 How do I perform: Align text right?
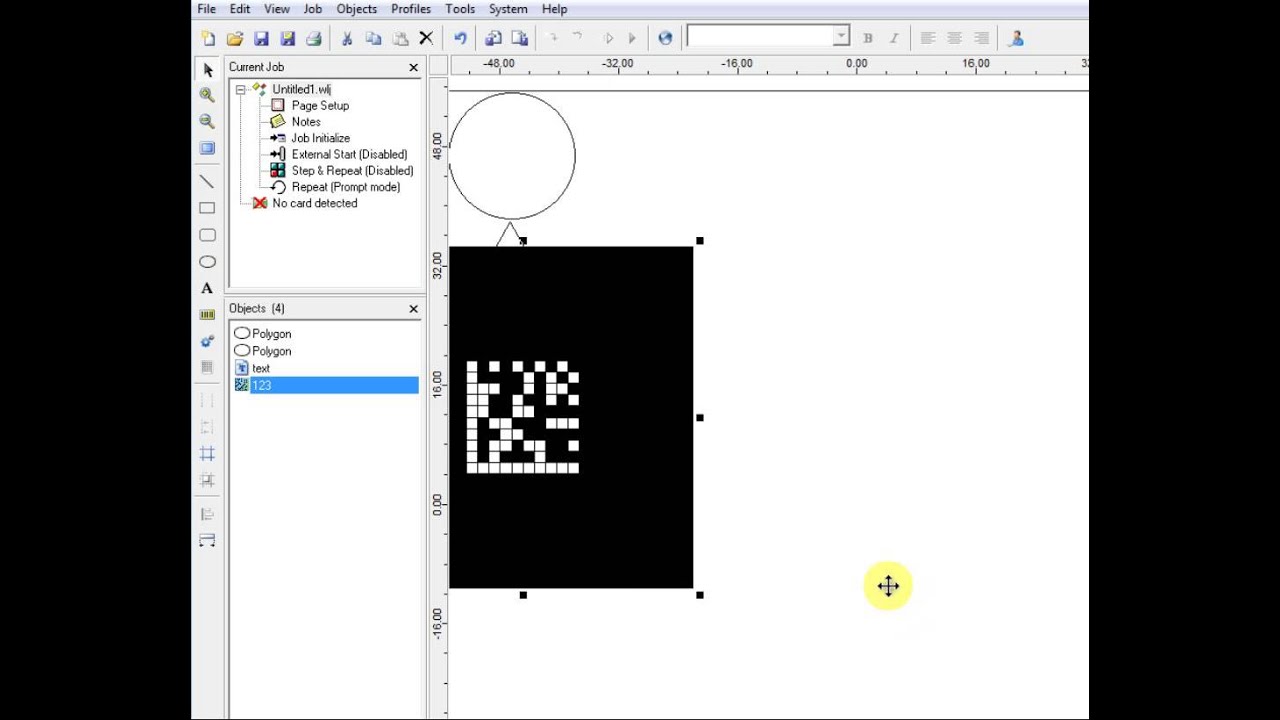pos(981,38)
